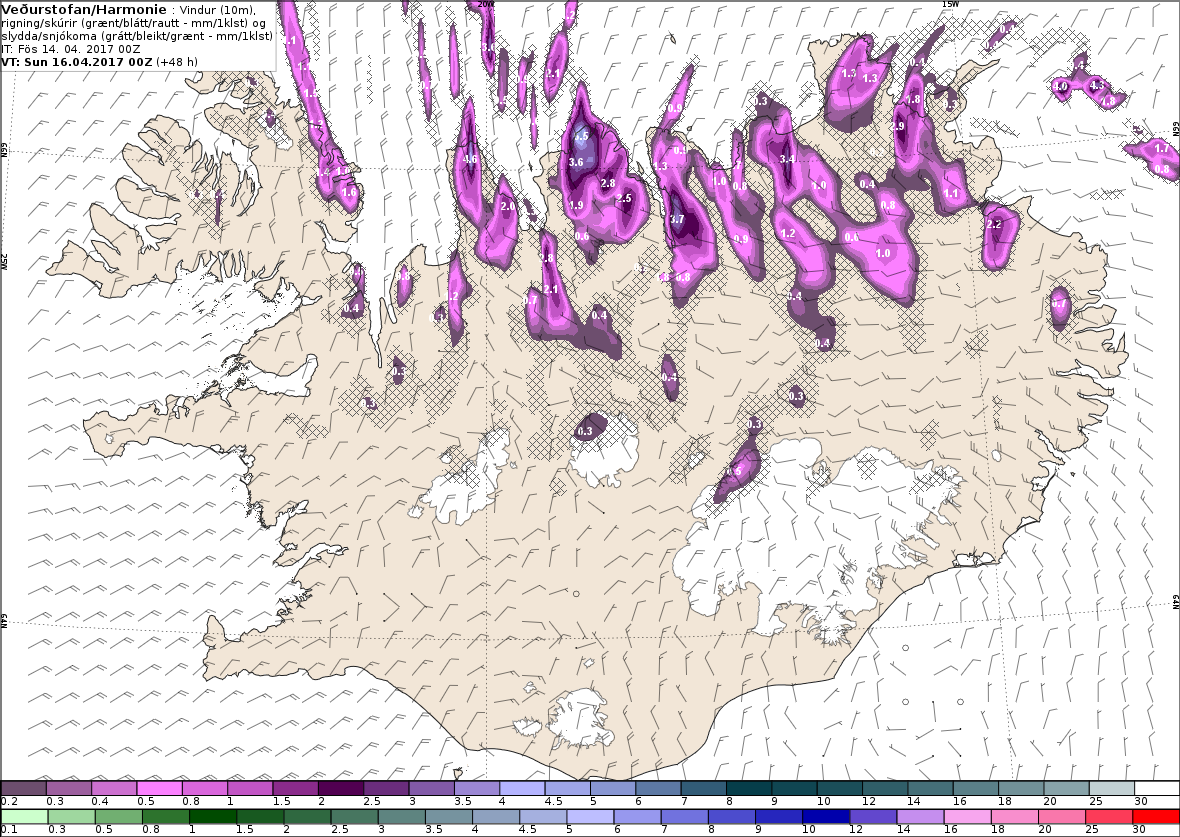Click the '1.7' value at the map's right edge
This screenshot has width=1180, height=837.
(1162, 149)
